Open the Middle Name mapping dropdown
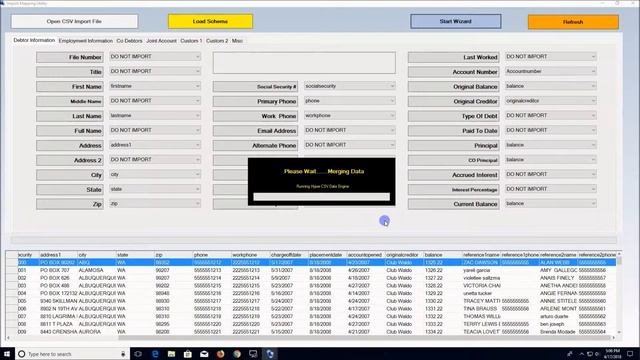Image resolution: width=640 pixels, height=360 pixels. [x=155, y=101]
